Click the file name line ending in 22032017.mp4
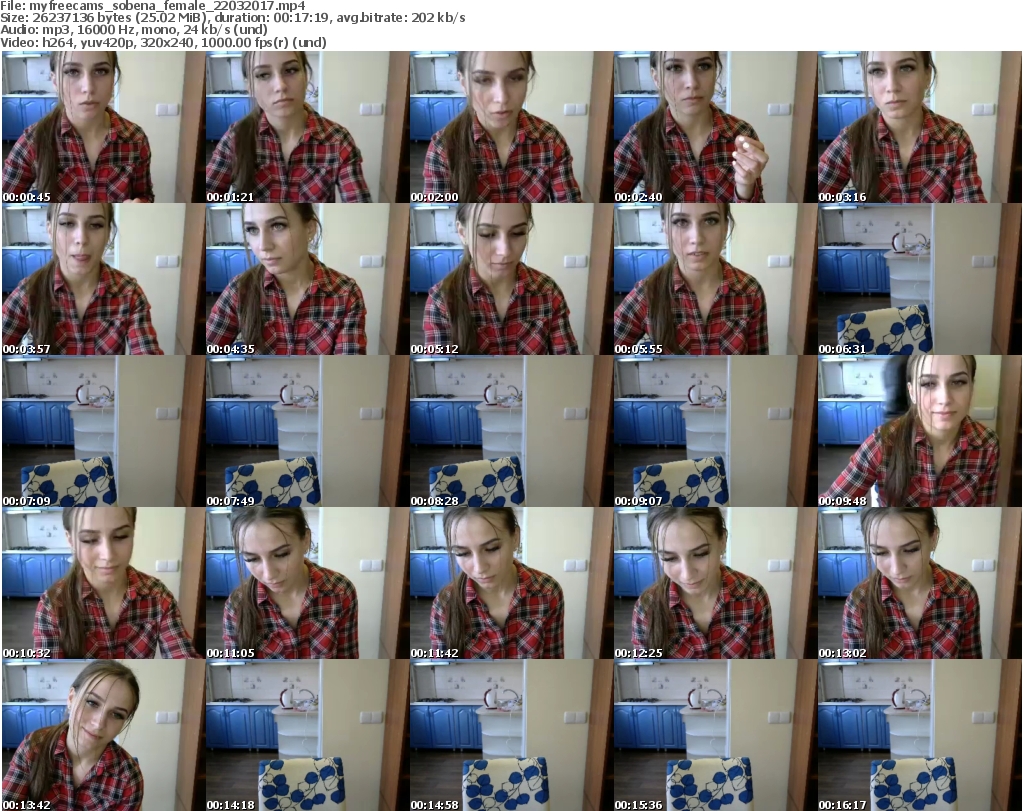This screenshot has width=1024, height=811. coord(153,6)
